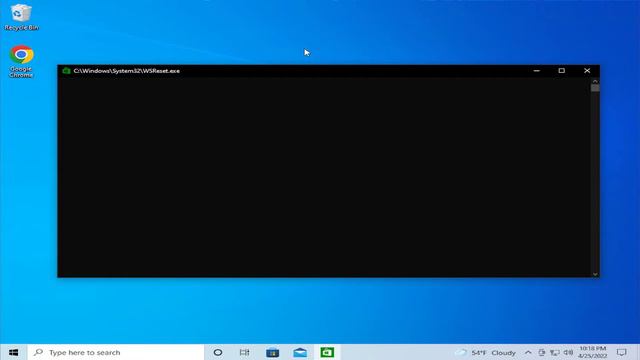640x360 pixels.
Task: Open the Recycle Bin desktop icon
Action: (x=21, y=17)
